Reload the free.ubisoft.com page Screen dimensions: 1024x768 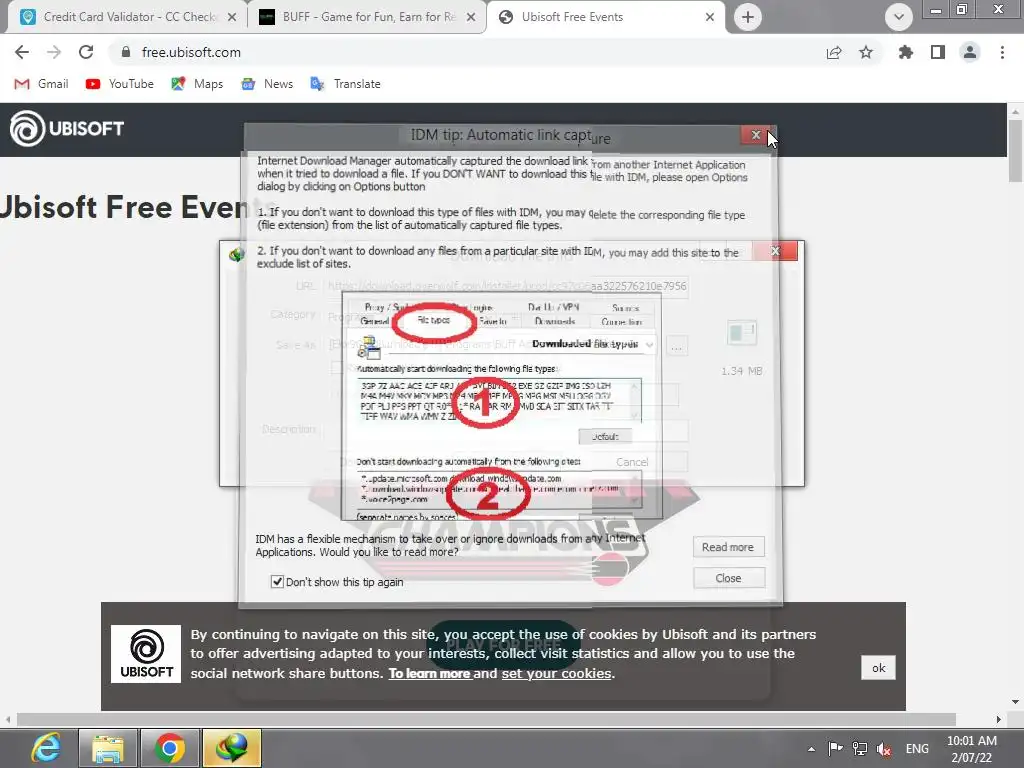(x=86, y=52)
